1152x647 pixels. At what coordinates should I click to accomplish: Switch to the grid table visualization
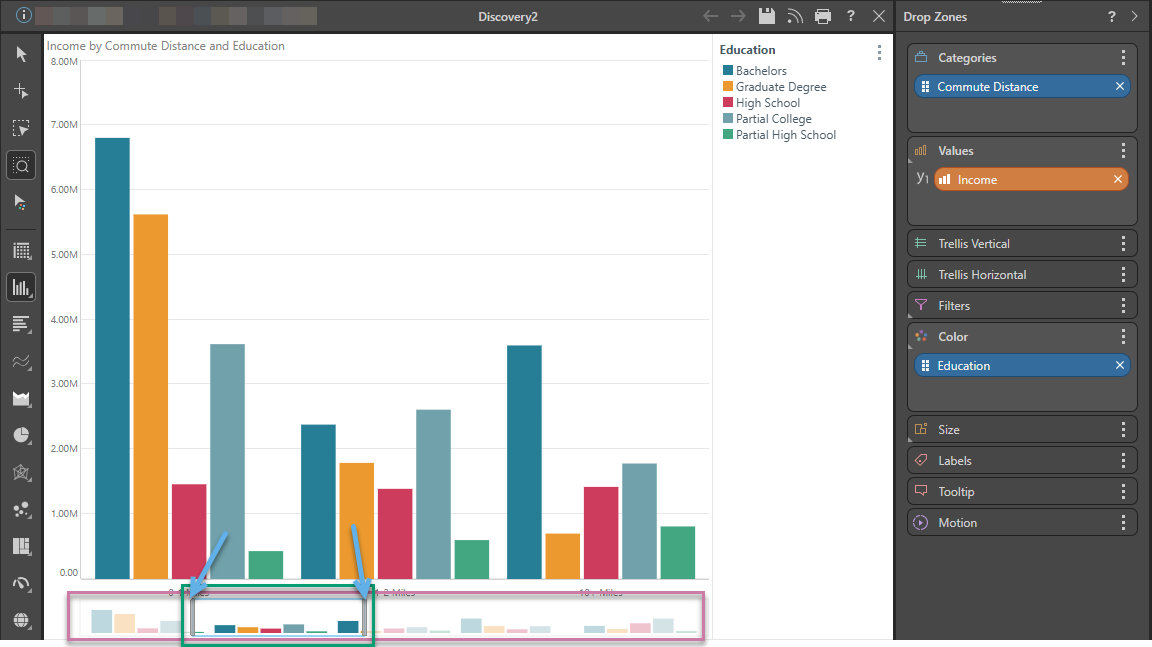[21, 251]
